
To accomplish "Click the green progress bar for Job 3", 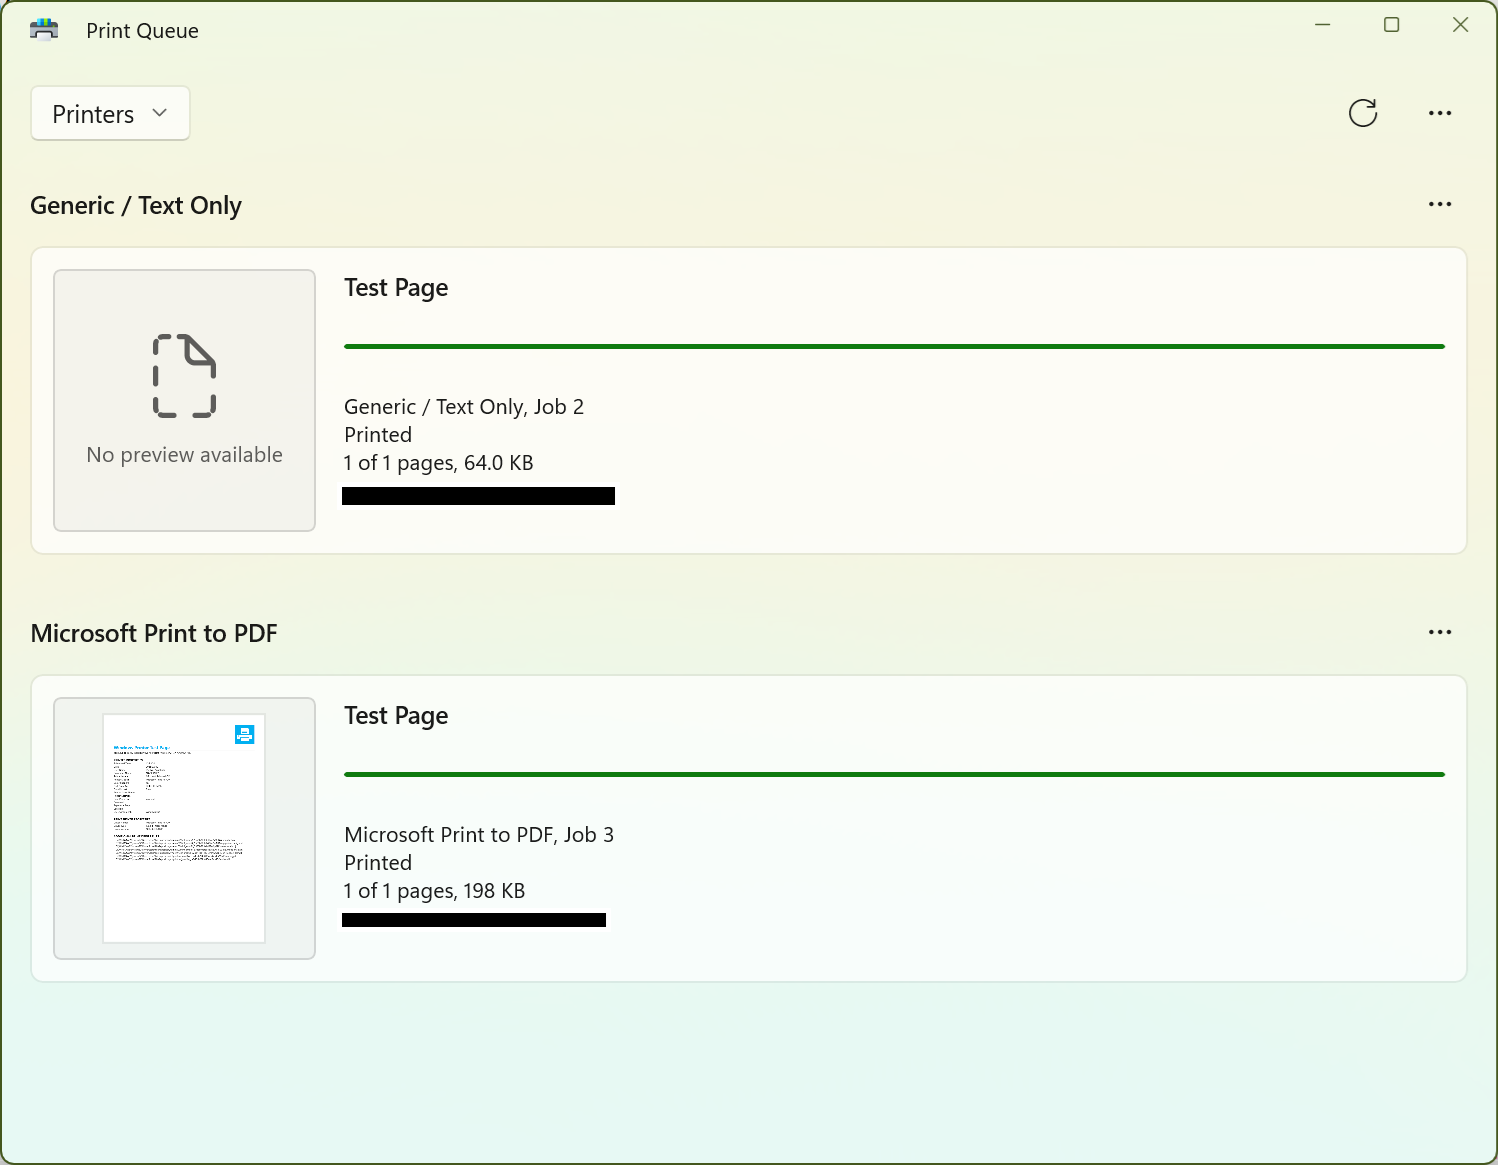I will point(894,774).
